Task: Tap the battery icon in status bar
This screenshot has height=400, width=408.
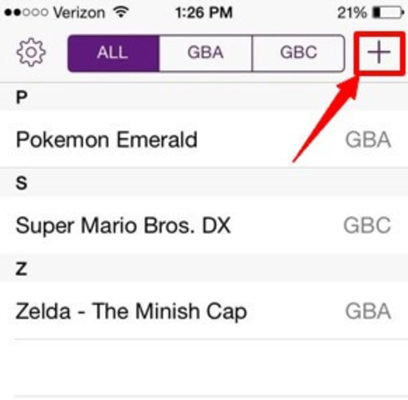Action: pos(388,13)
